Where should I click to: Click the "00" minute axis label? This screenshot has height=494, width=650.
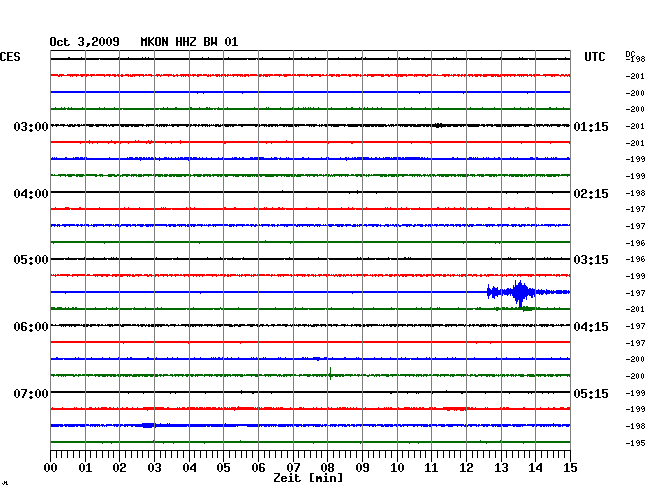coord(51,468)
